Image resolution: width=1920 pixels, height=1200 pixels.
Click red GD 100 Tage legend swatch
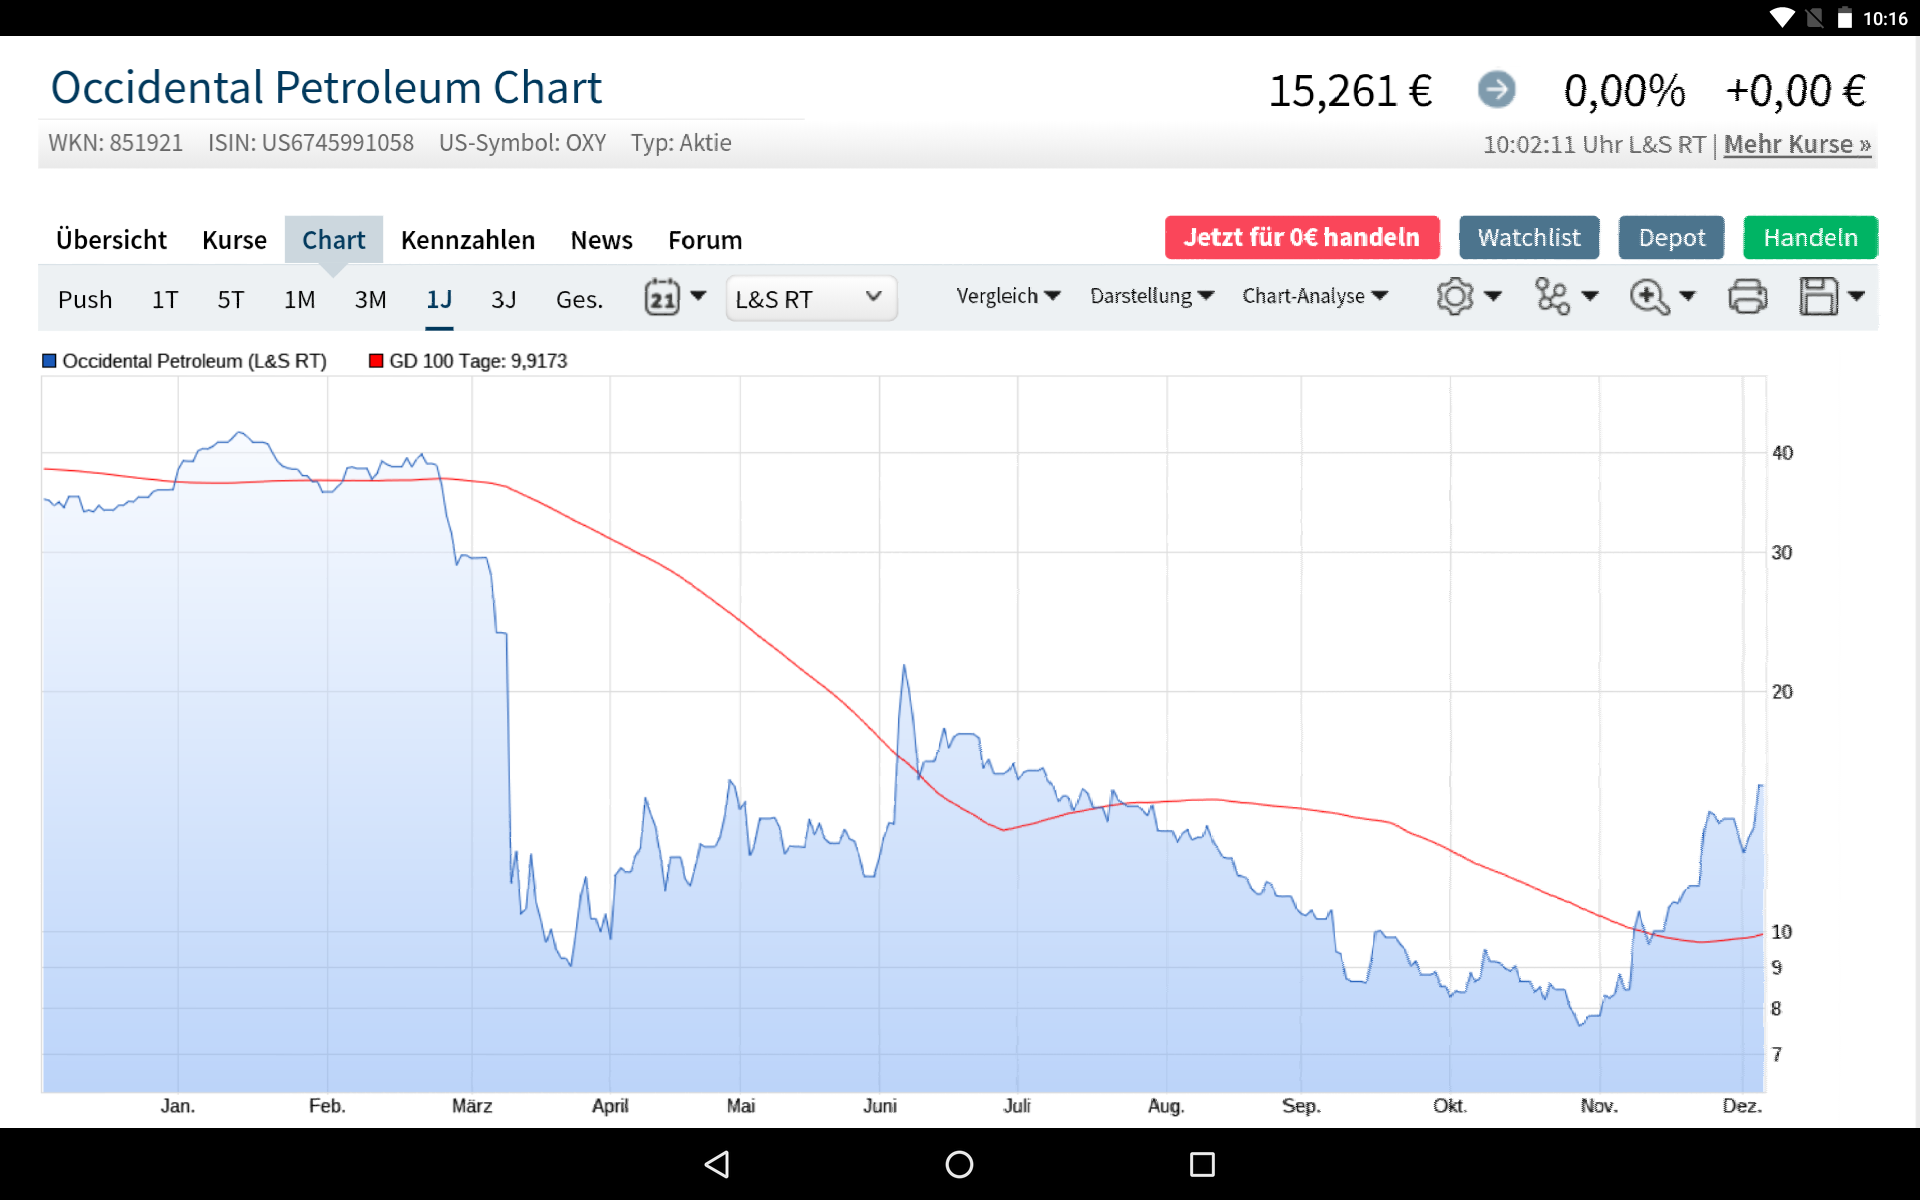tap(376, 361)
